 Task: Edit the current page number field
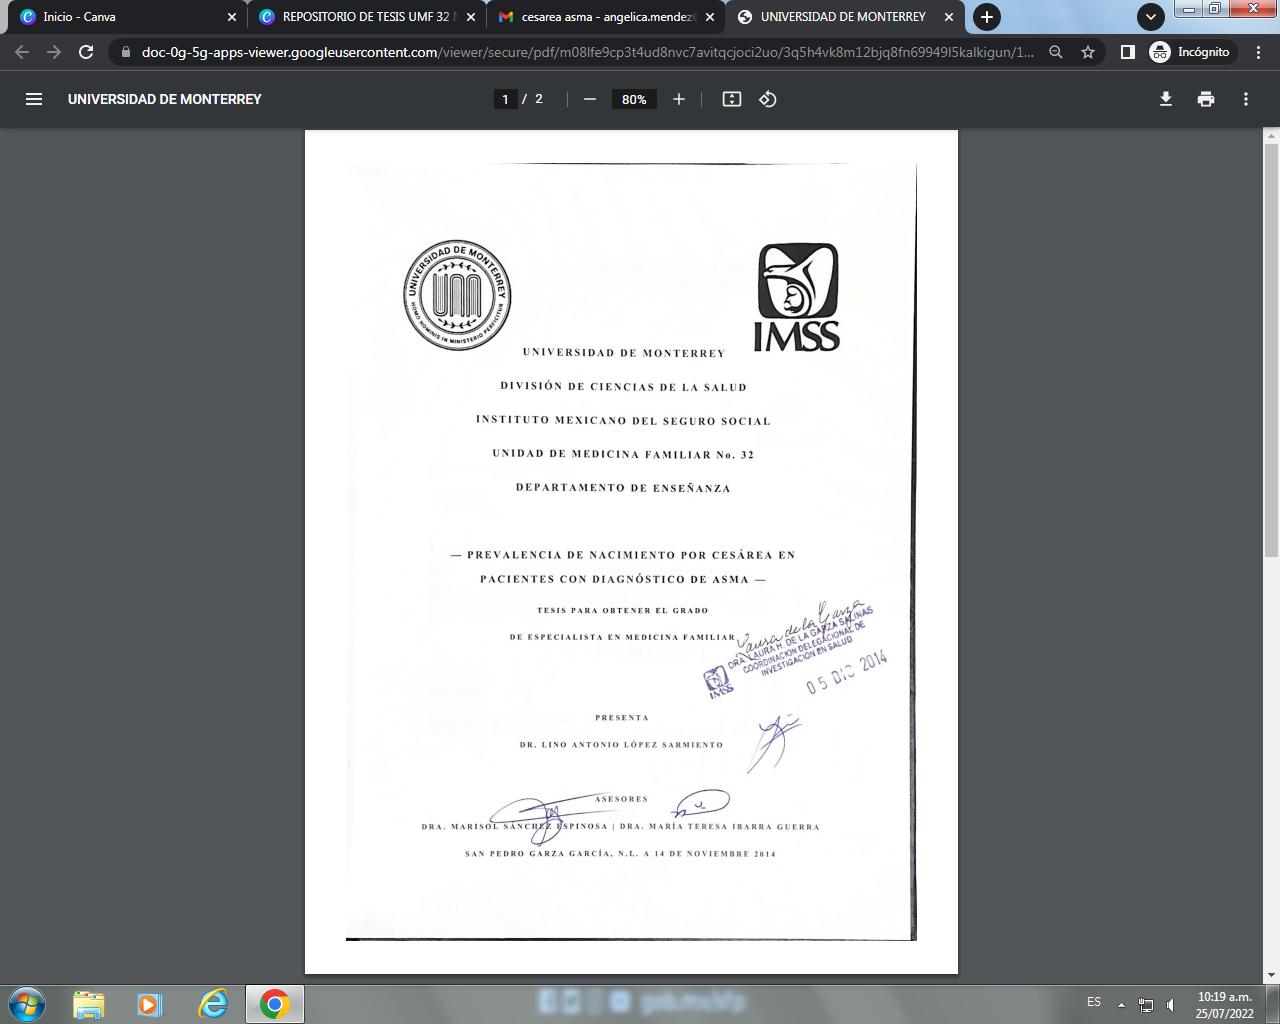coord(505,99)
